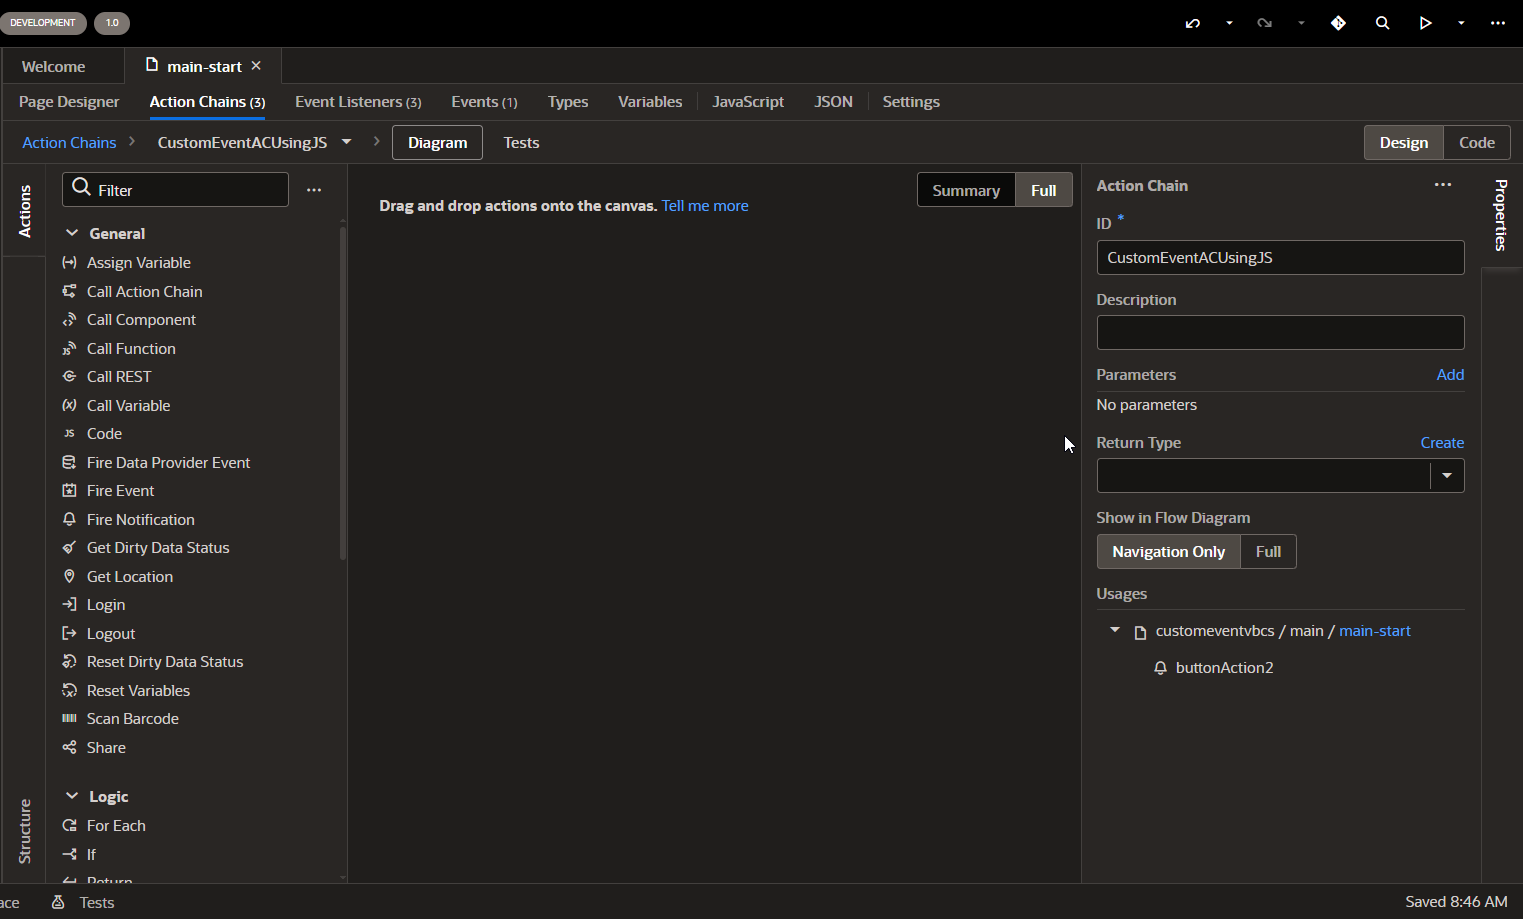Open the Return Type dropdown arrow
This screenshot has height=919, width=1523.
(x=1447, y=476)
